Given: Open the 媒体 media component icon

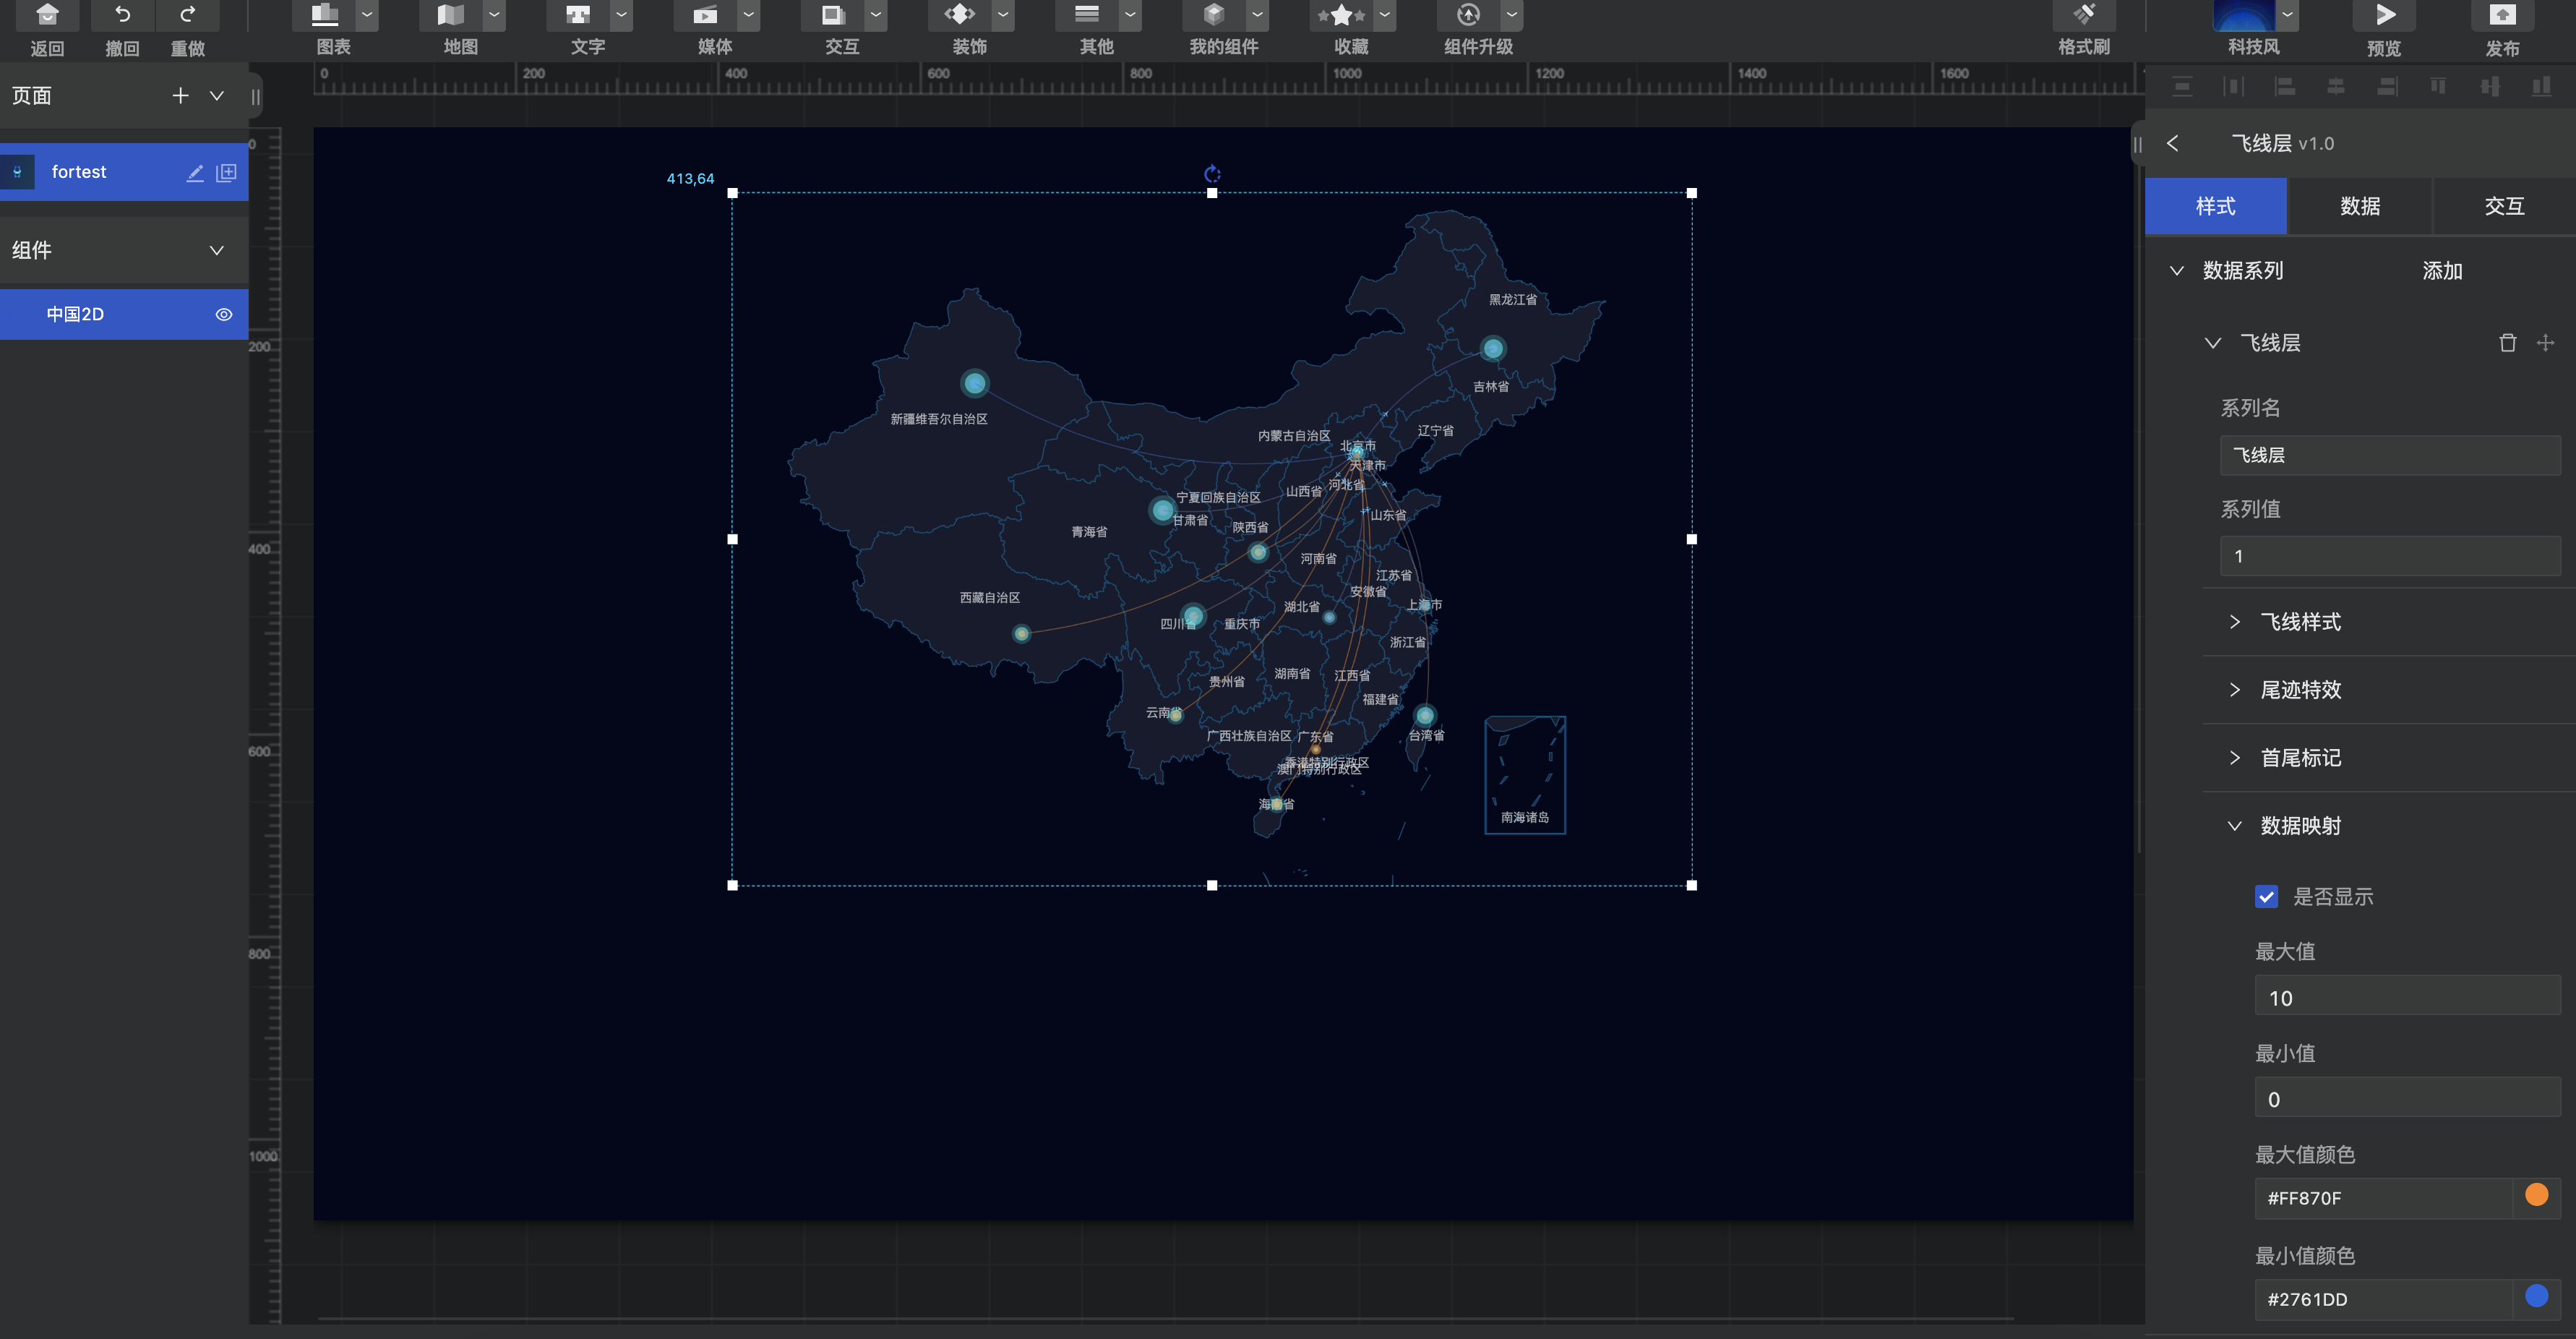Looking at the screenshot, I should [705, 15].
